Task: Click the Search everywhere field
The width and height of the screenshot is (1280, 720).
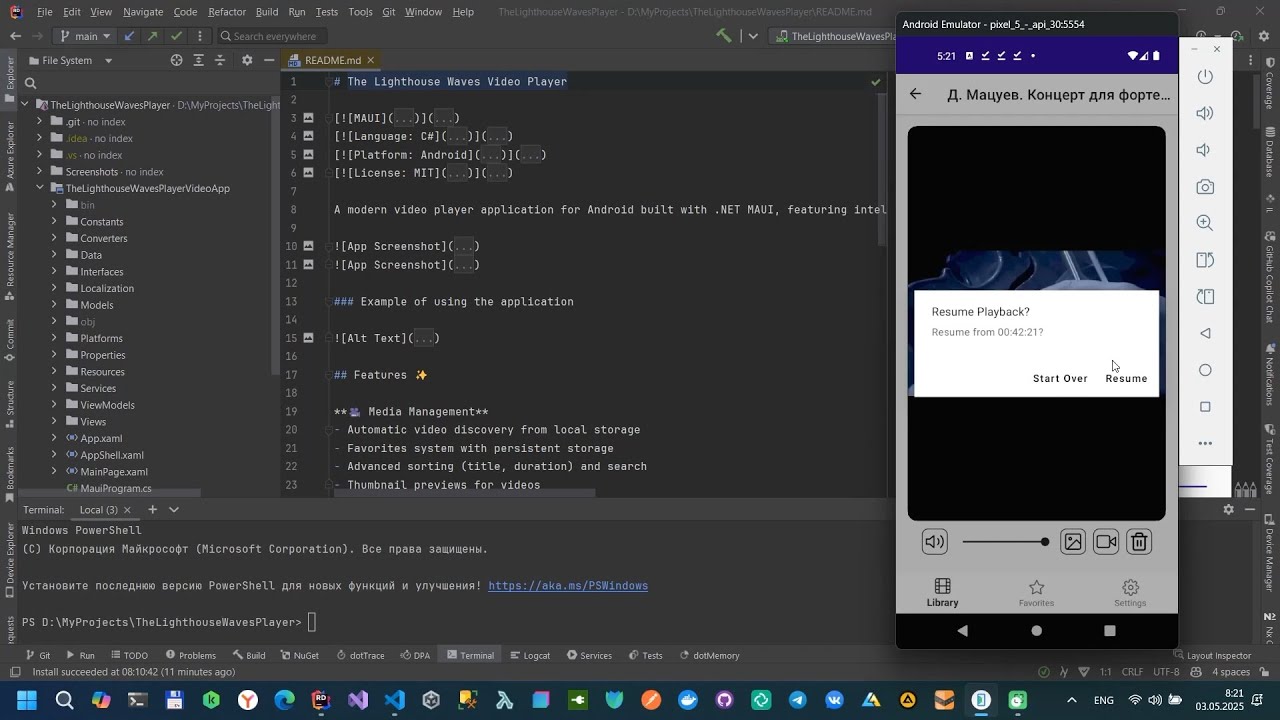Action: [x=270, y=36]
